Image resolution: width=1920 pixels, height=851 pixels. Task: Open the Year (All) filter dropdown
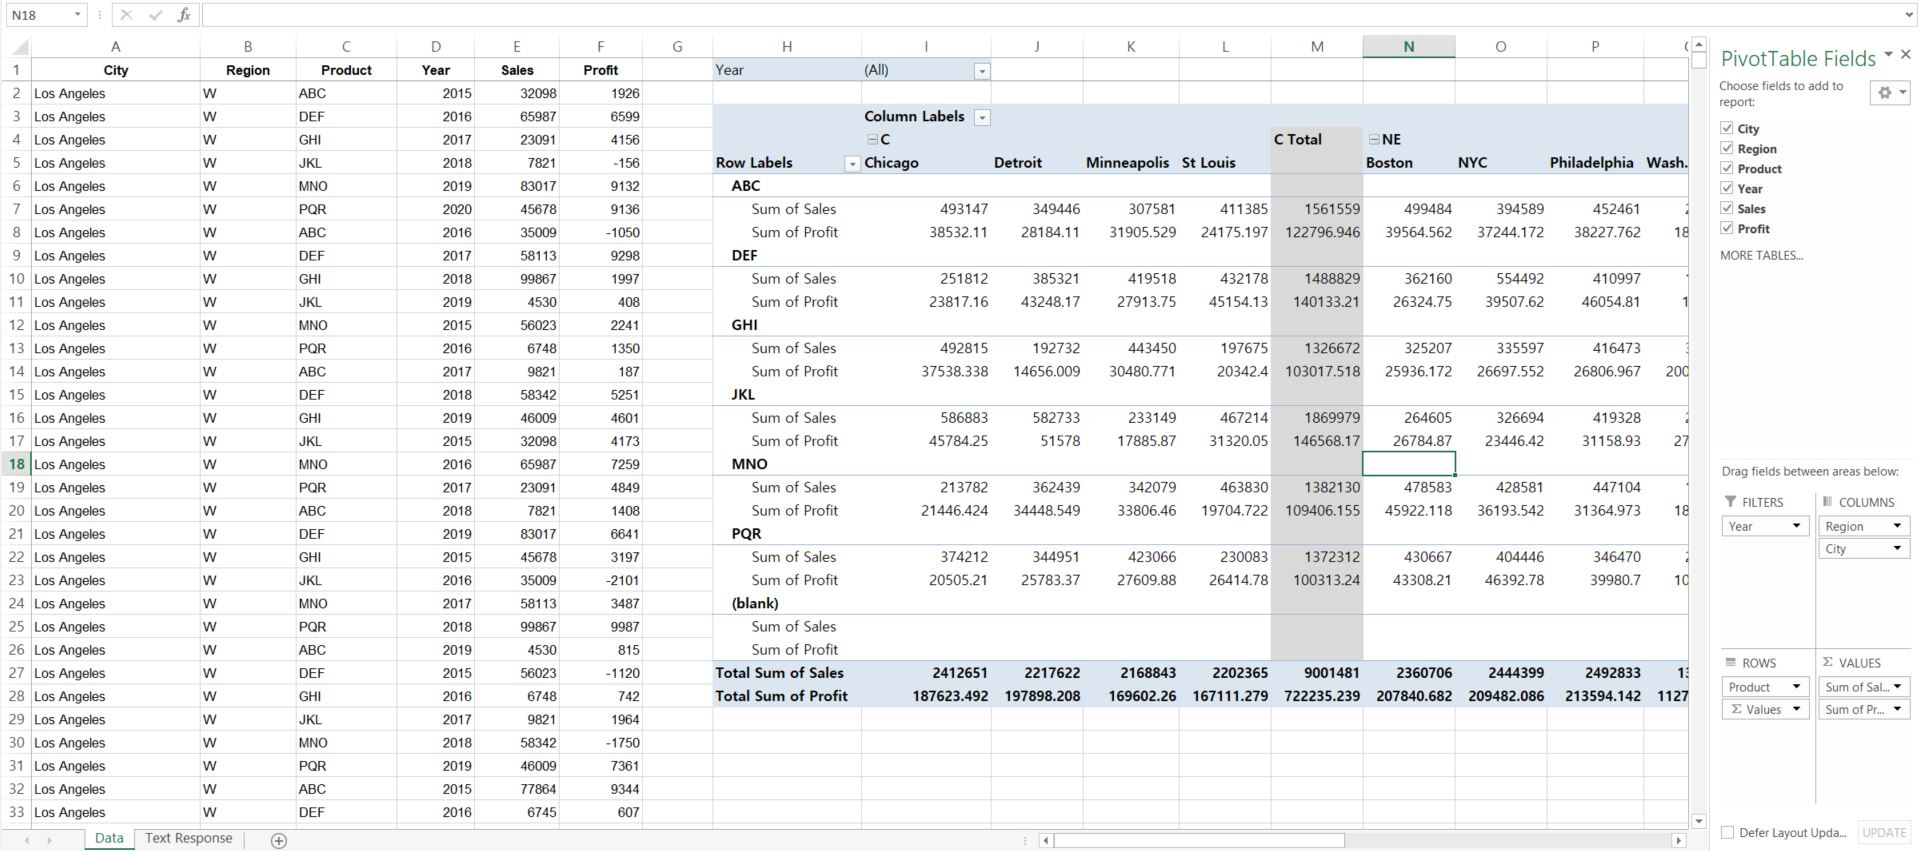tap(982, 71)
